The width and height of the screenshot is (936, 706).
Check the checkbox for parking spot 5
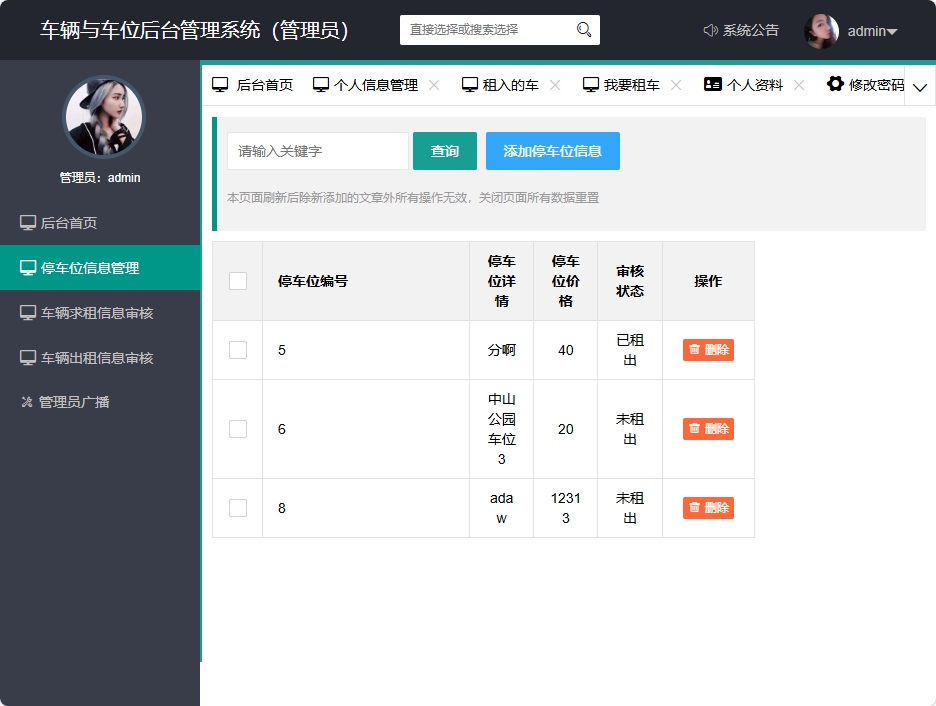237,349
